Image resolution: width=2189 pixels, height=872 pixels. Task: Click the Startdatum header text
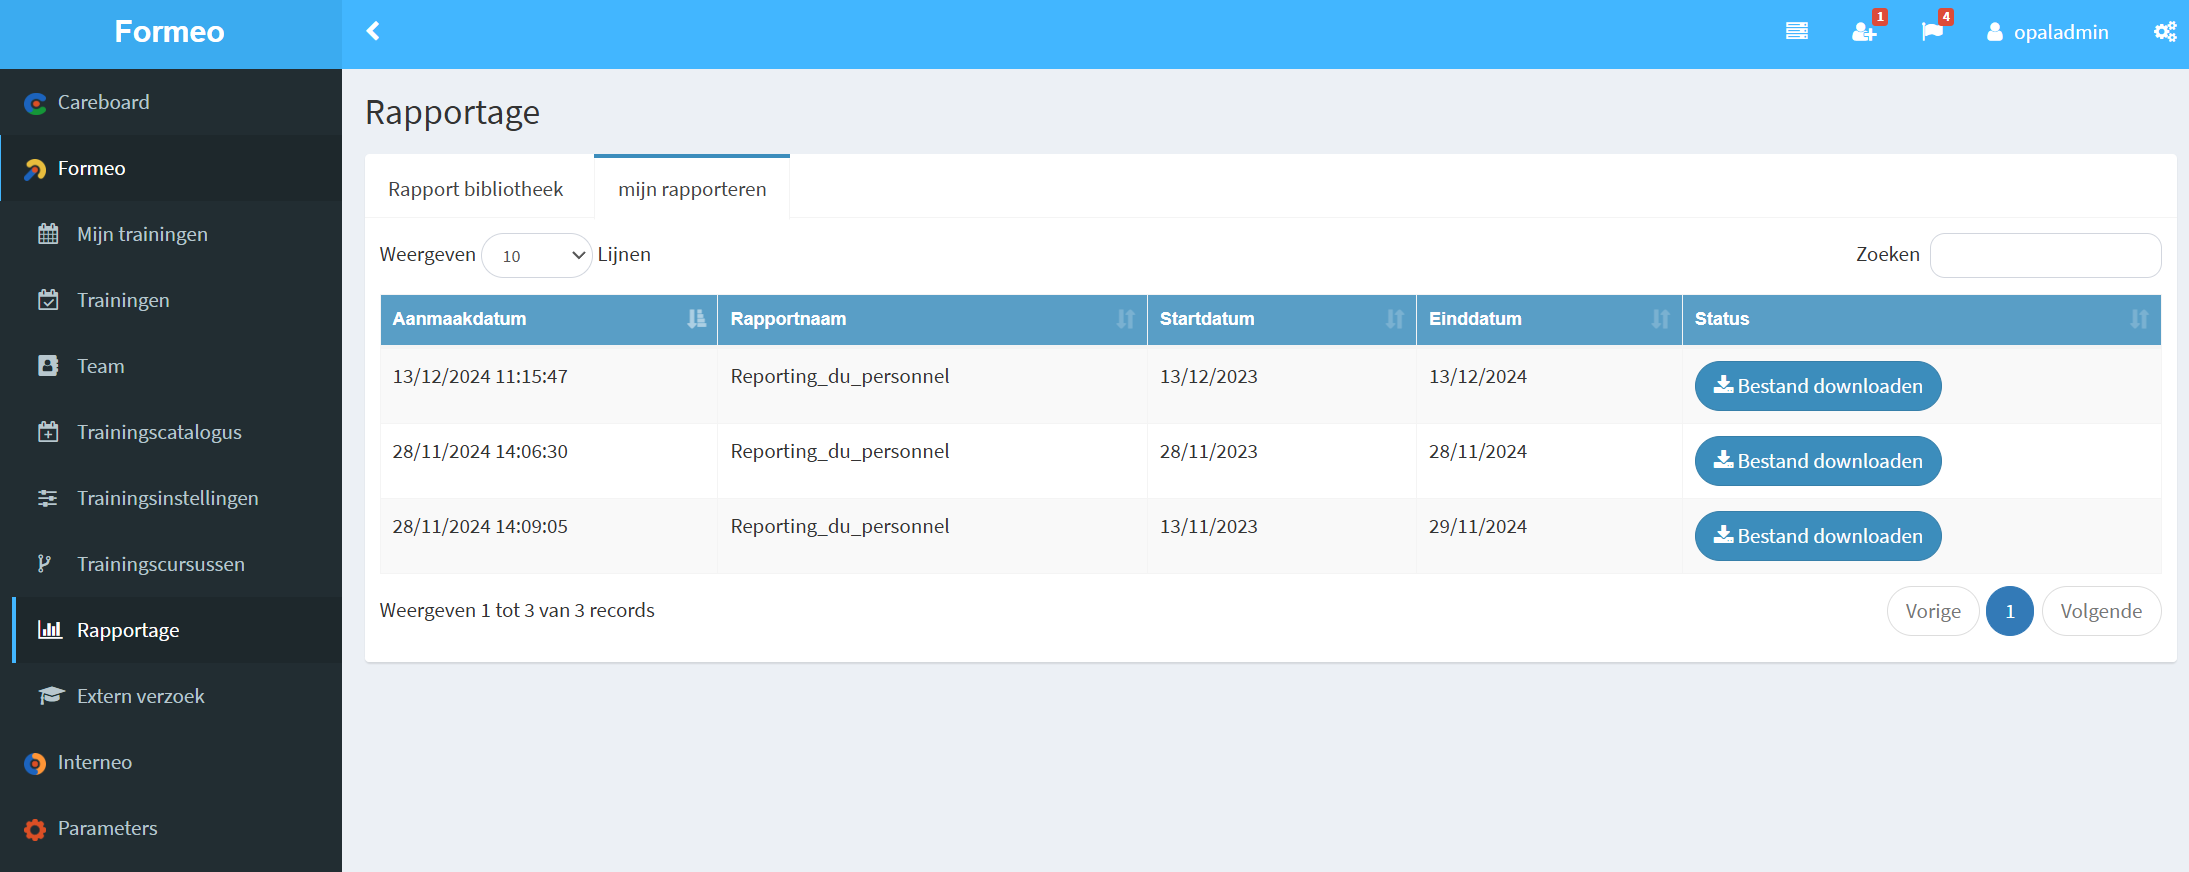(1207, 319)
